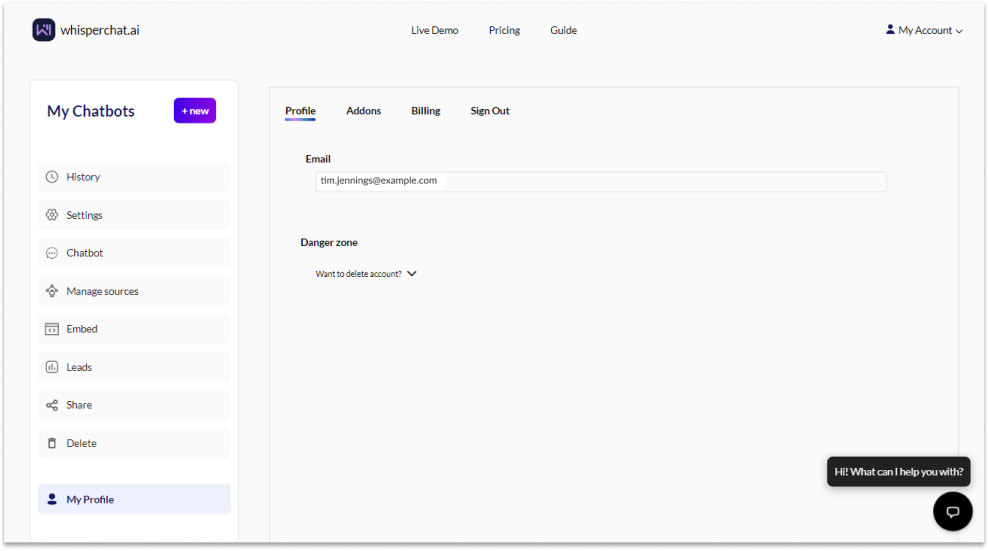Click the My Chatbots heading

click(91, 111)
